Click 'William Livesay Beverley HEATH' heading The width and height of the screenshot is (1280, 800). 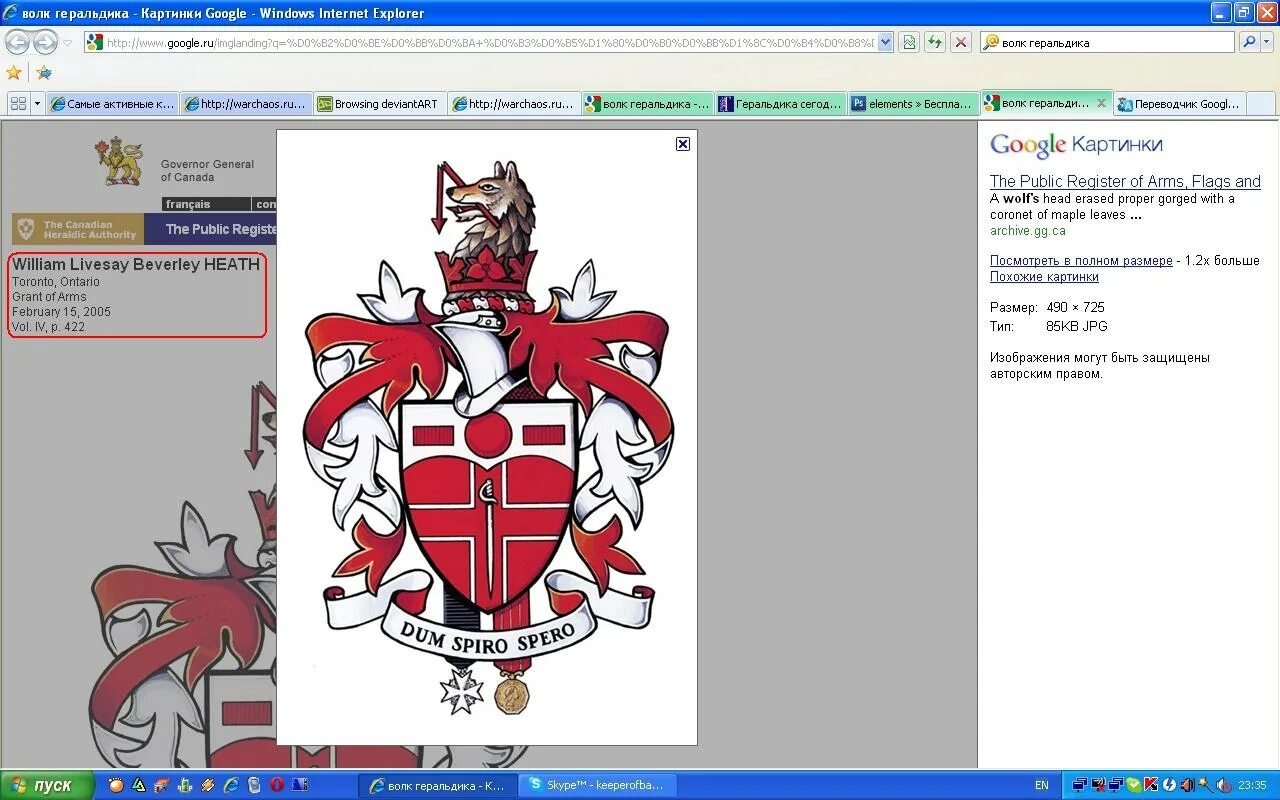coord(136,265)
